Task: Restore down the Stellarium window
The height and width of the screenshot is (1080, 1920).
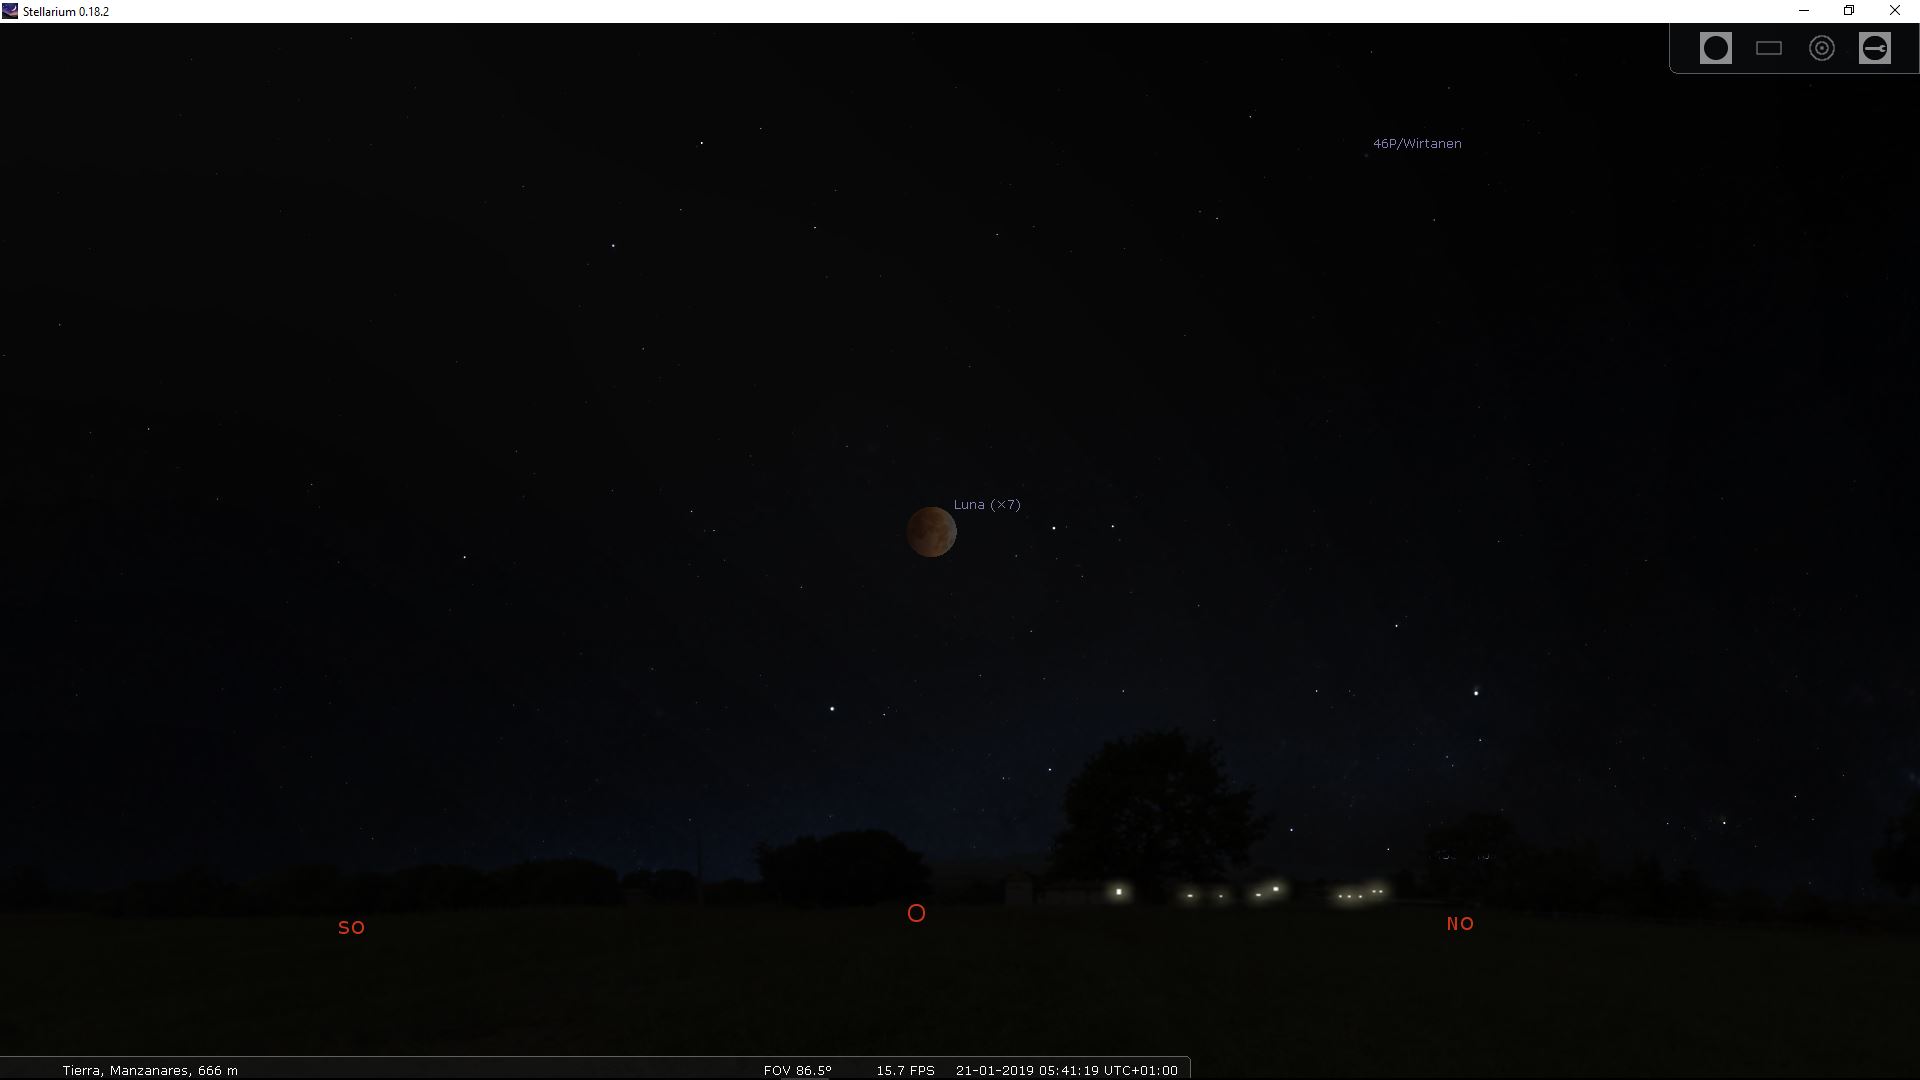Action: (1849, 11)
